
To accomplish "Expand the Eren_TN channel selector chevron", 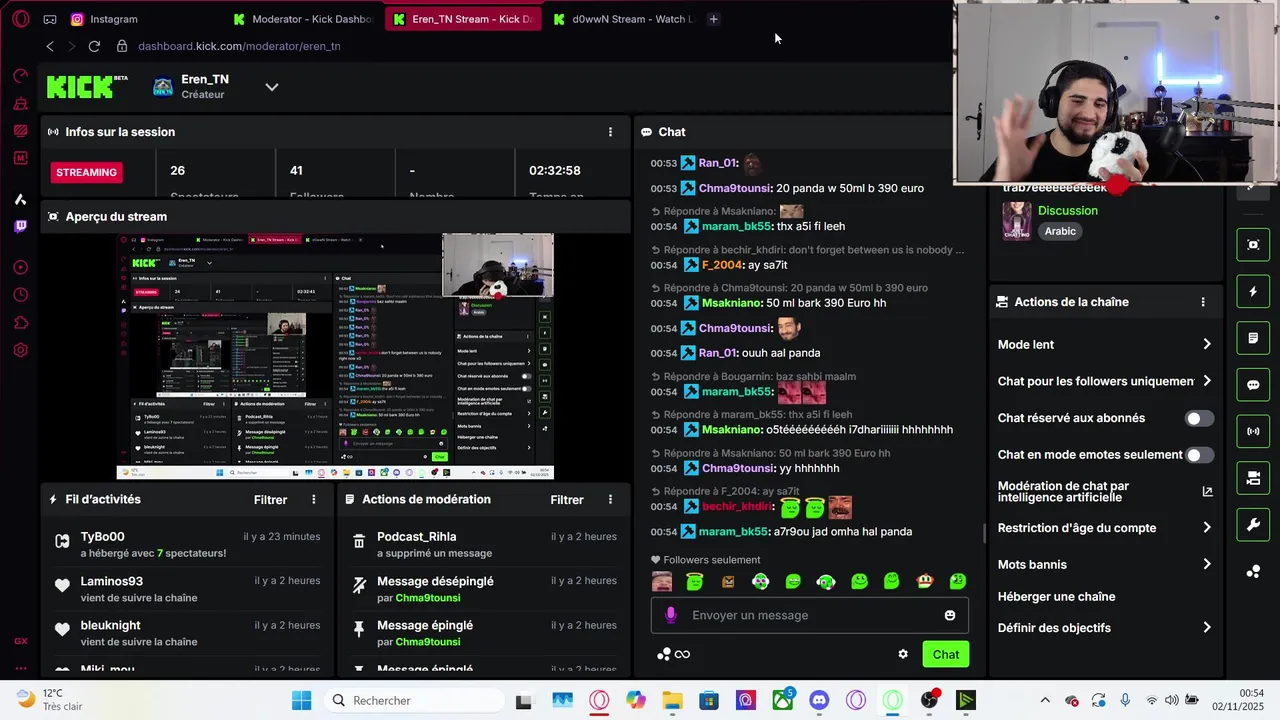I will pos(271,87).
